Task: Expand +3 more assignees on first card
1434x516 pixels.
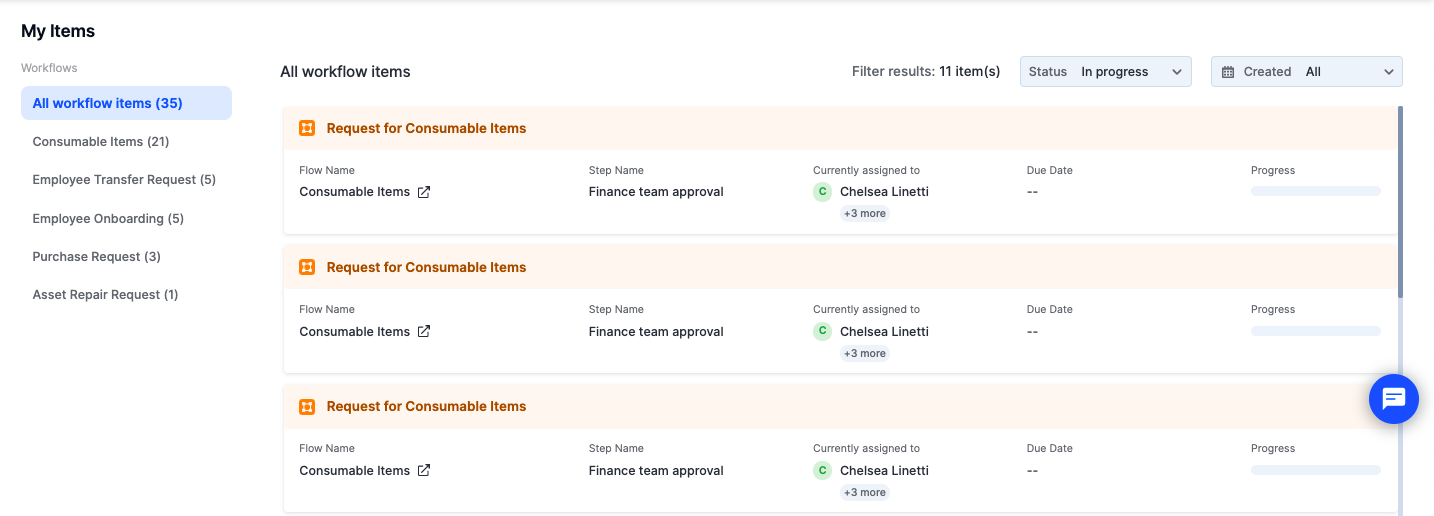Action: [x=865, y=213]
